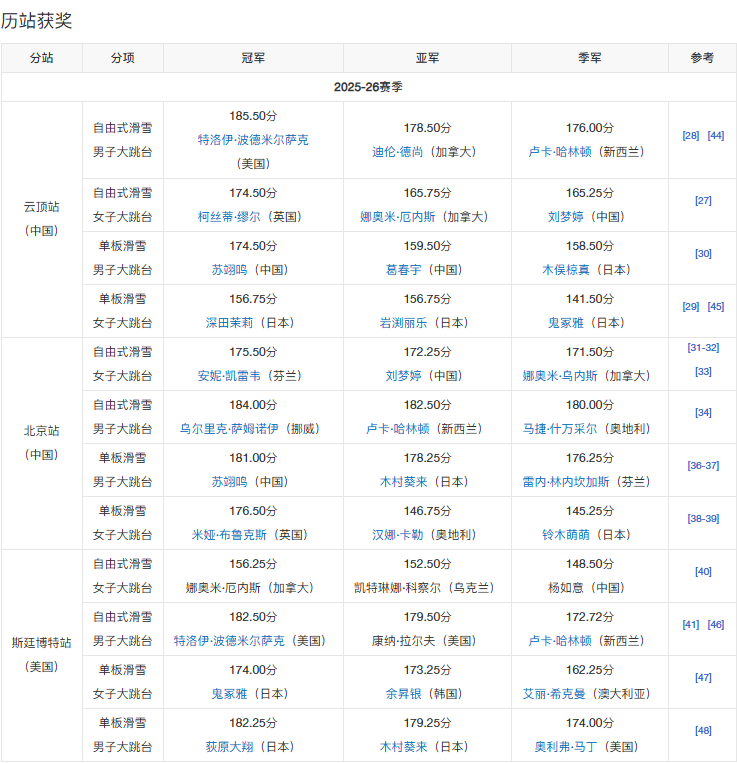Select the 冠军 column header

(253, 58)
